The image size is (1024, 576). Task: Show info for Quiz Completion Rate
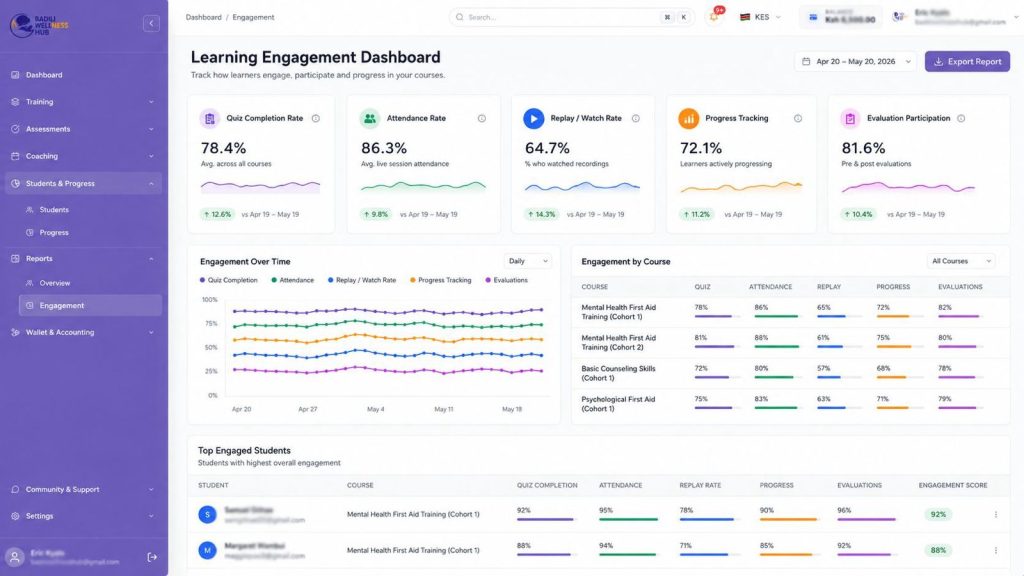[x=315, y=118]
